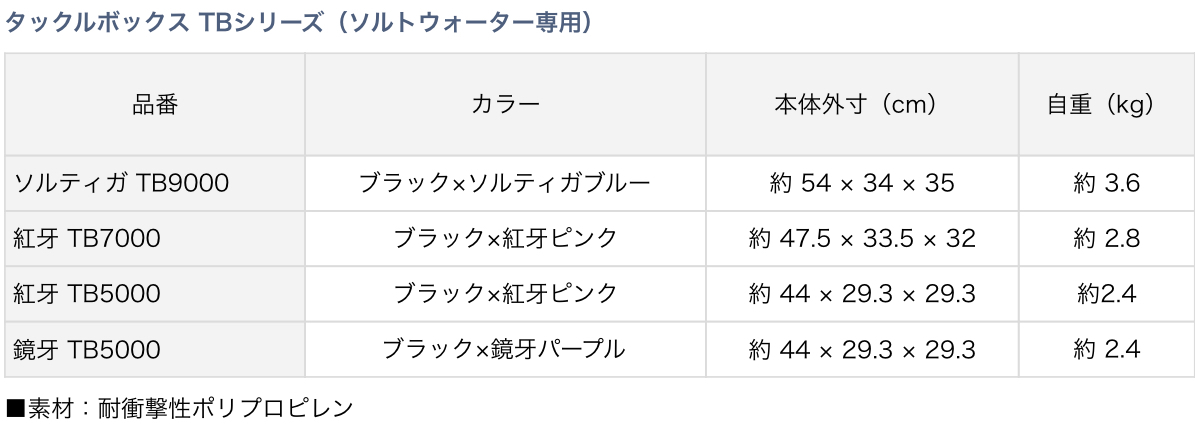Select the 約 2.8 weight cell

click(1106, 238)
